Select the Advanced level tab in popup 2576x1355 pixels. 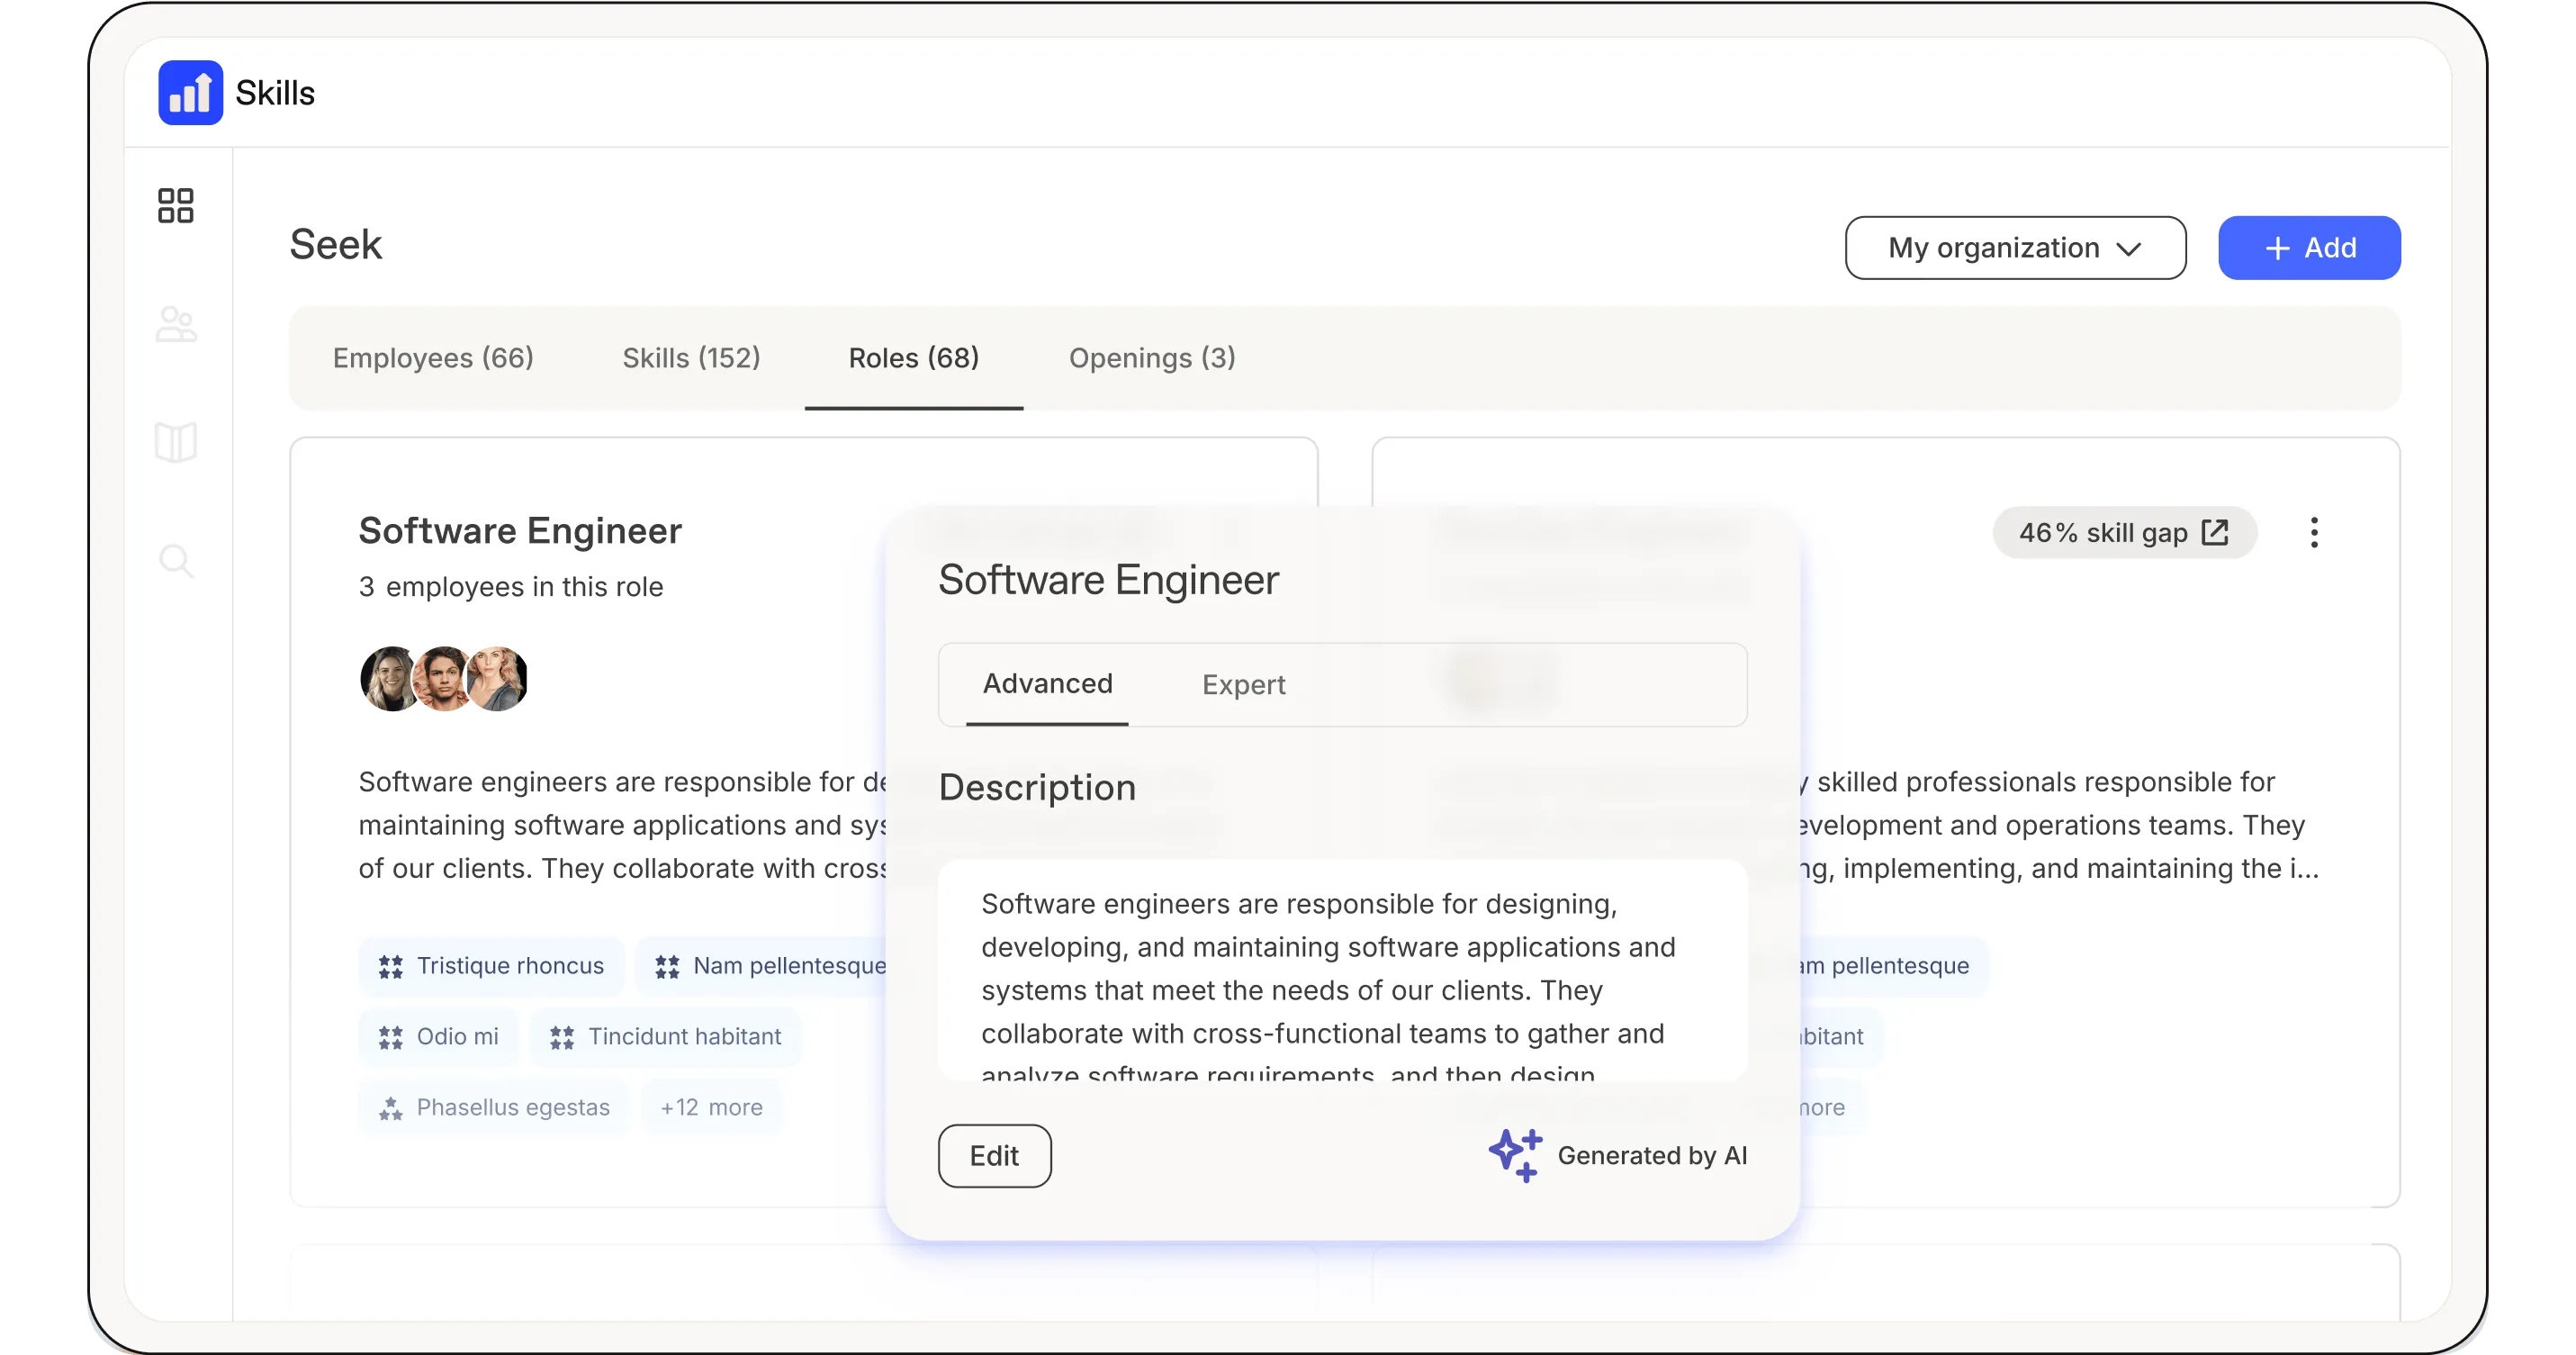coord(1047,684)
